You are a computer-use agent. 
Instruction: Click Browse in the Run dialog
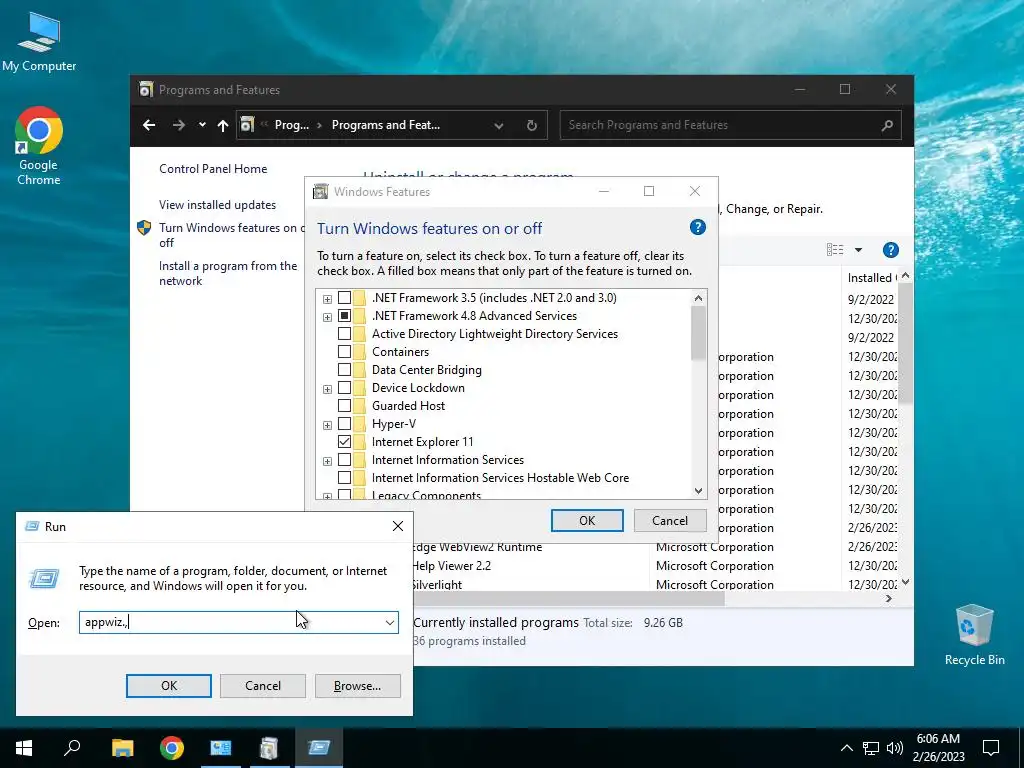point(357,686)
